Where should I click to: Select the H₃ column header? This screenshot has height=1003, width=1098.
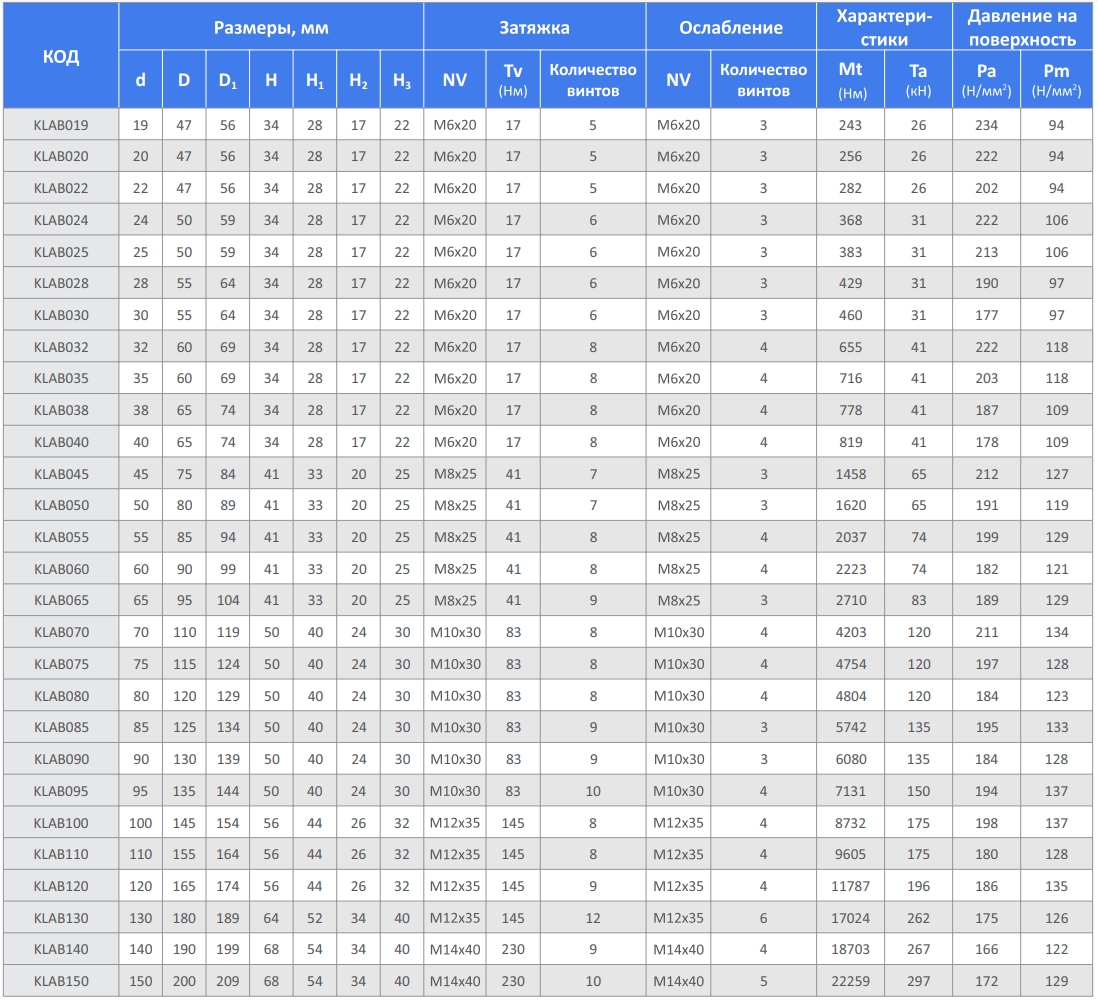[x=402, y=80]
